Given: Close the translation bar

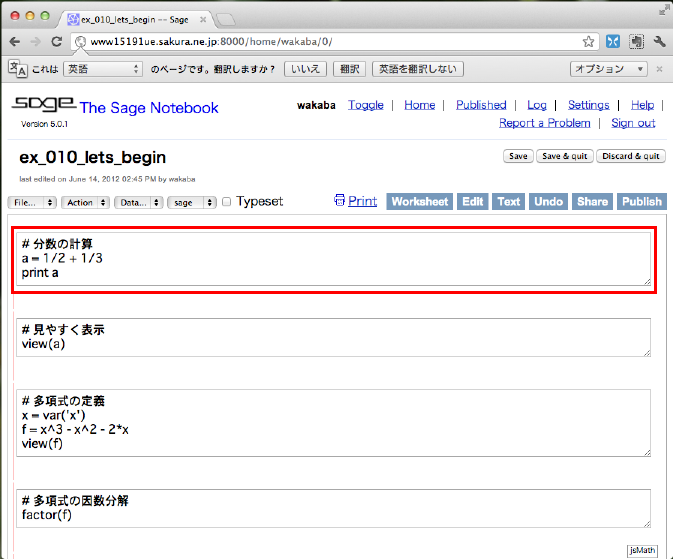Looking at the screenshot, I should pyautogui.click(x=659, y=69).
